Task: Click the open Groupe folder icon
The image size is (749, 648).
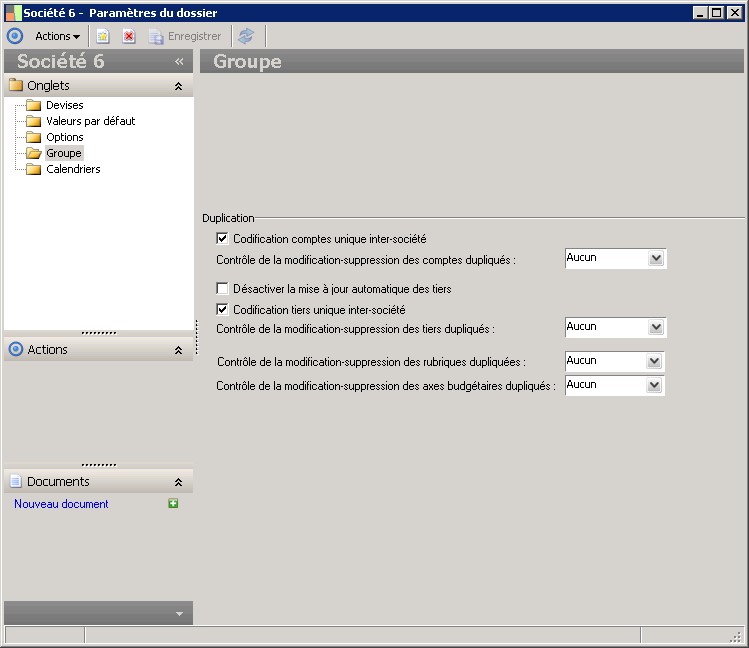Action: (33, 153)
